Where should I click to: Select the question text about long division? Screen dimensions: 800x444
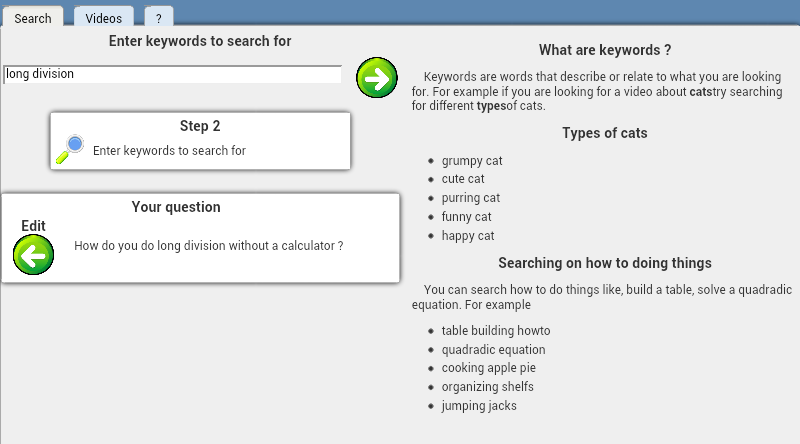coord(209,245)
